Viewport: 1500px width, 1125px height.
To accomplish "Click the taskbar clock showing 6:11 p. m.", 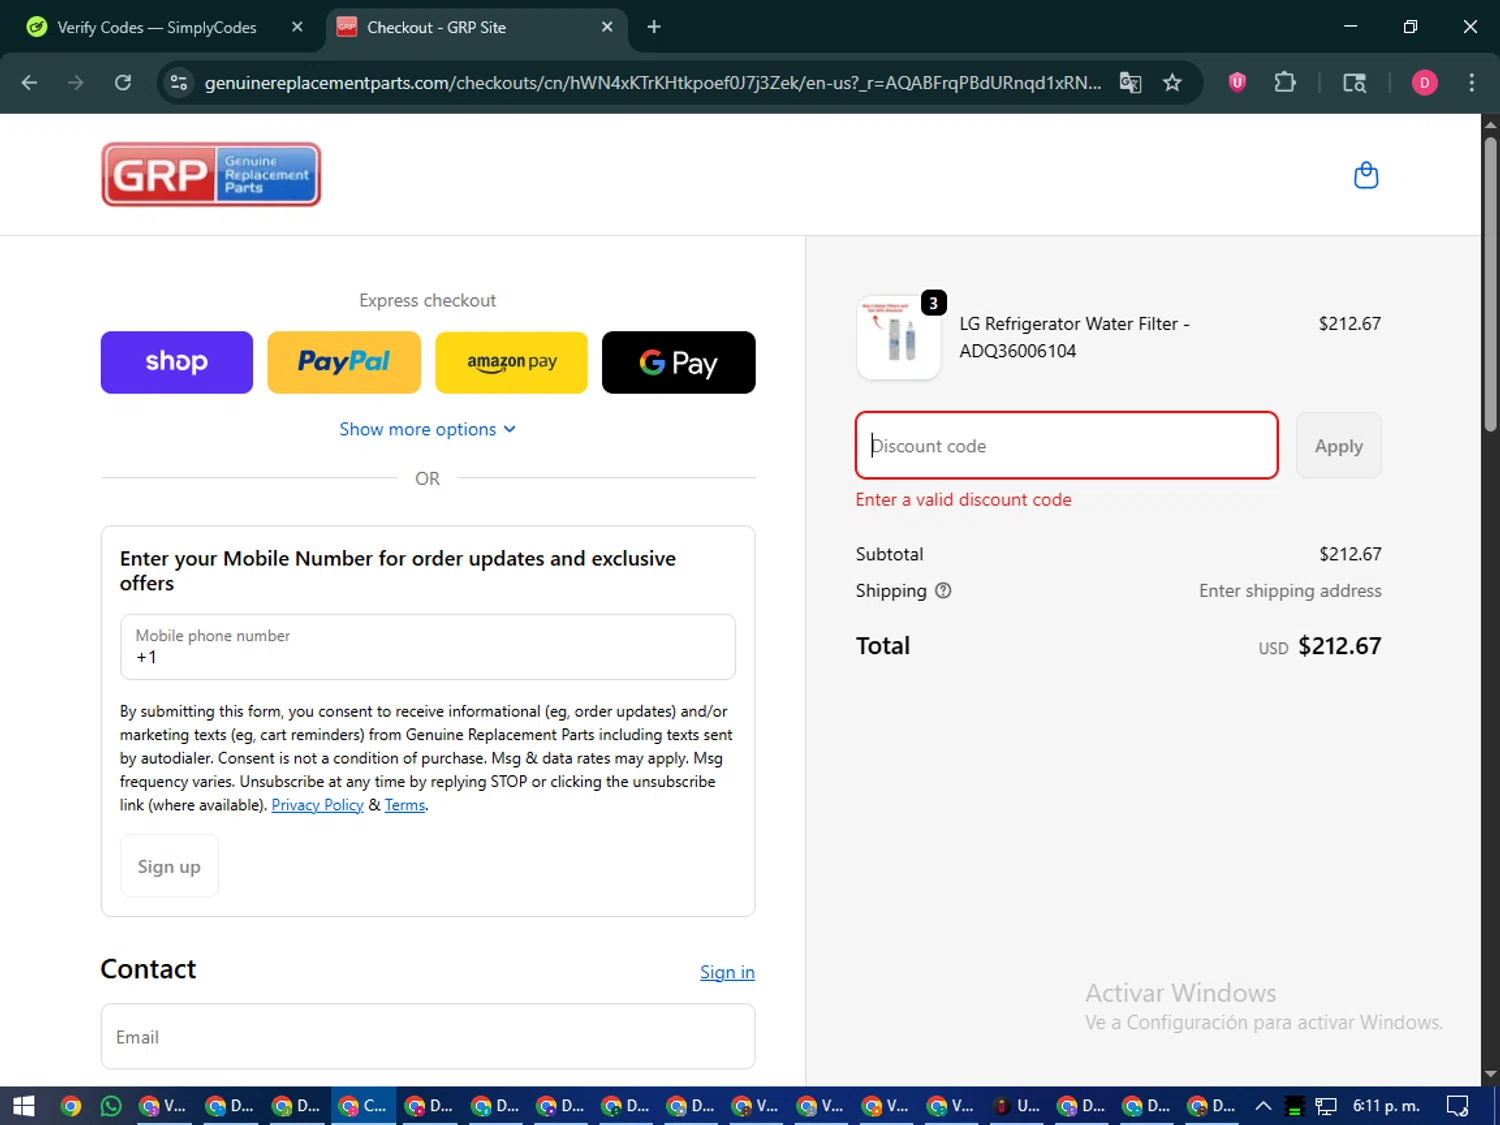I will coord(1386,1105).
